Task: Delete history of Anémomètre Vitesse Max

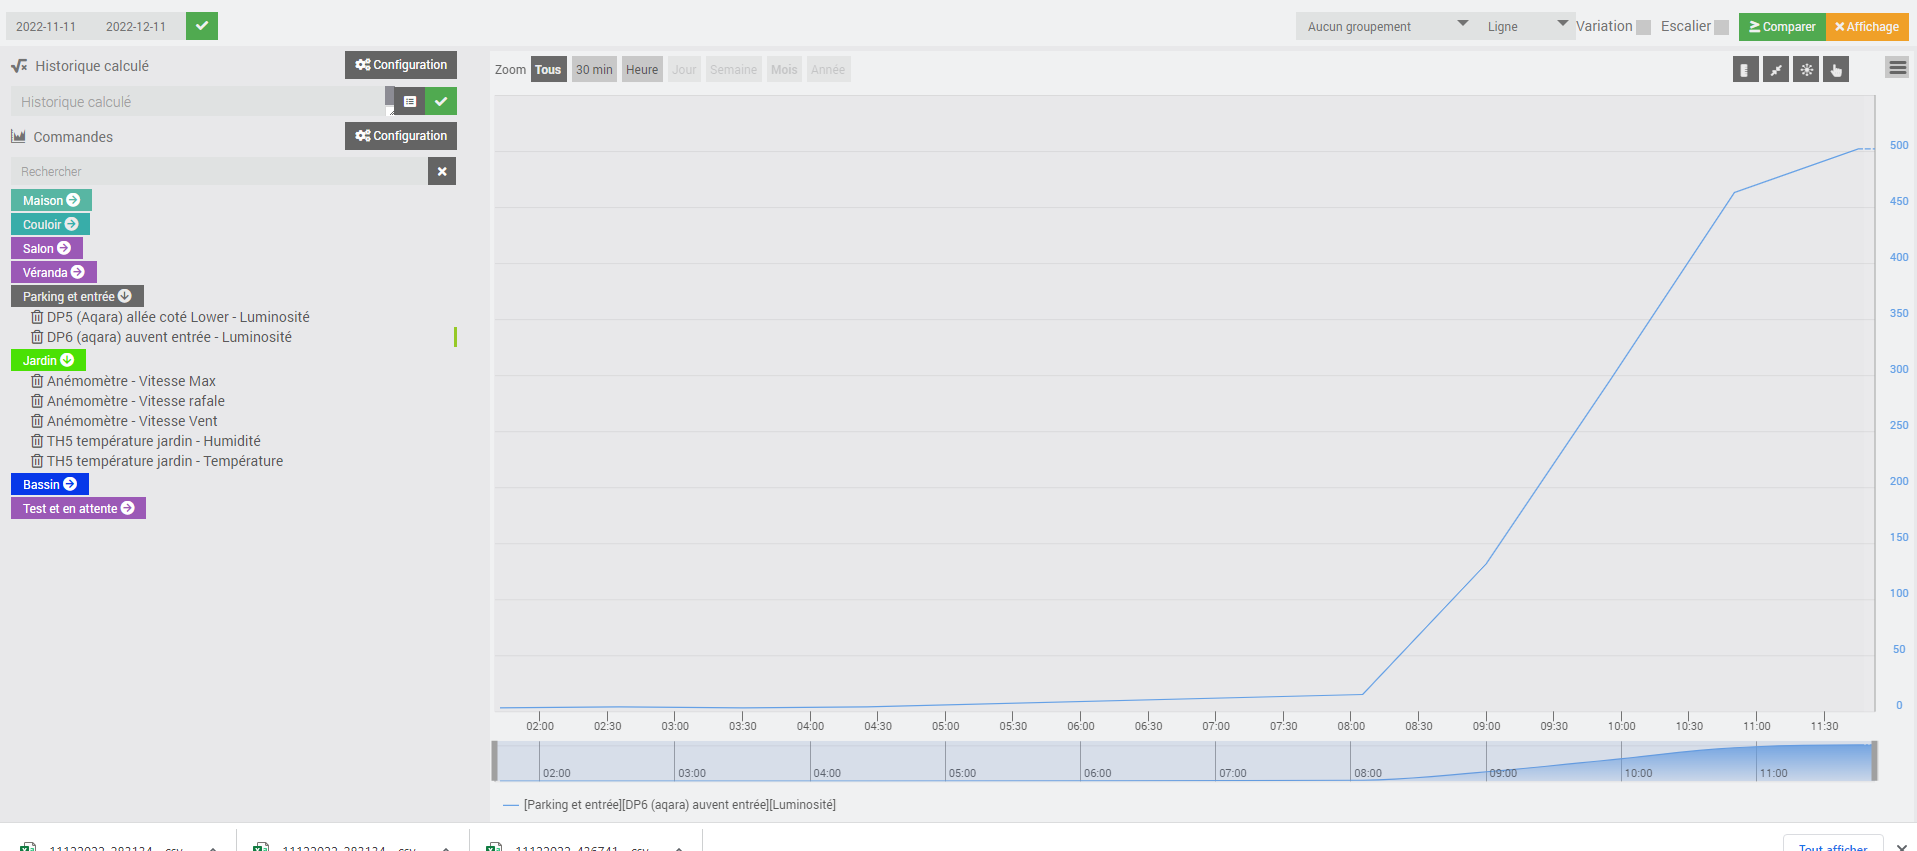Action: tap(37, 381)
